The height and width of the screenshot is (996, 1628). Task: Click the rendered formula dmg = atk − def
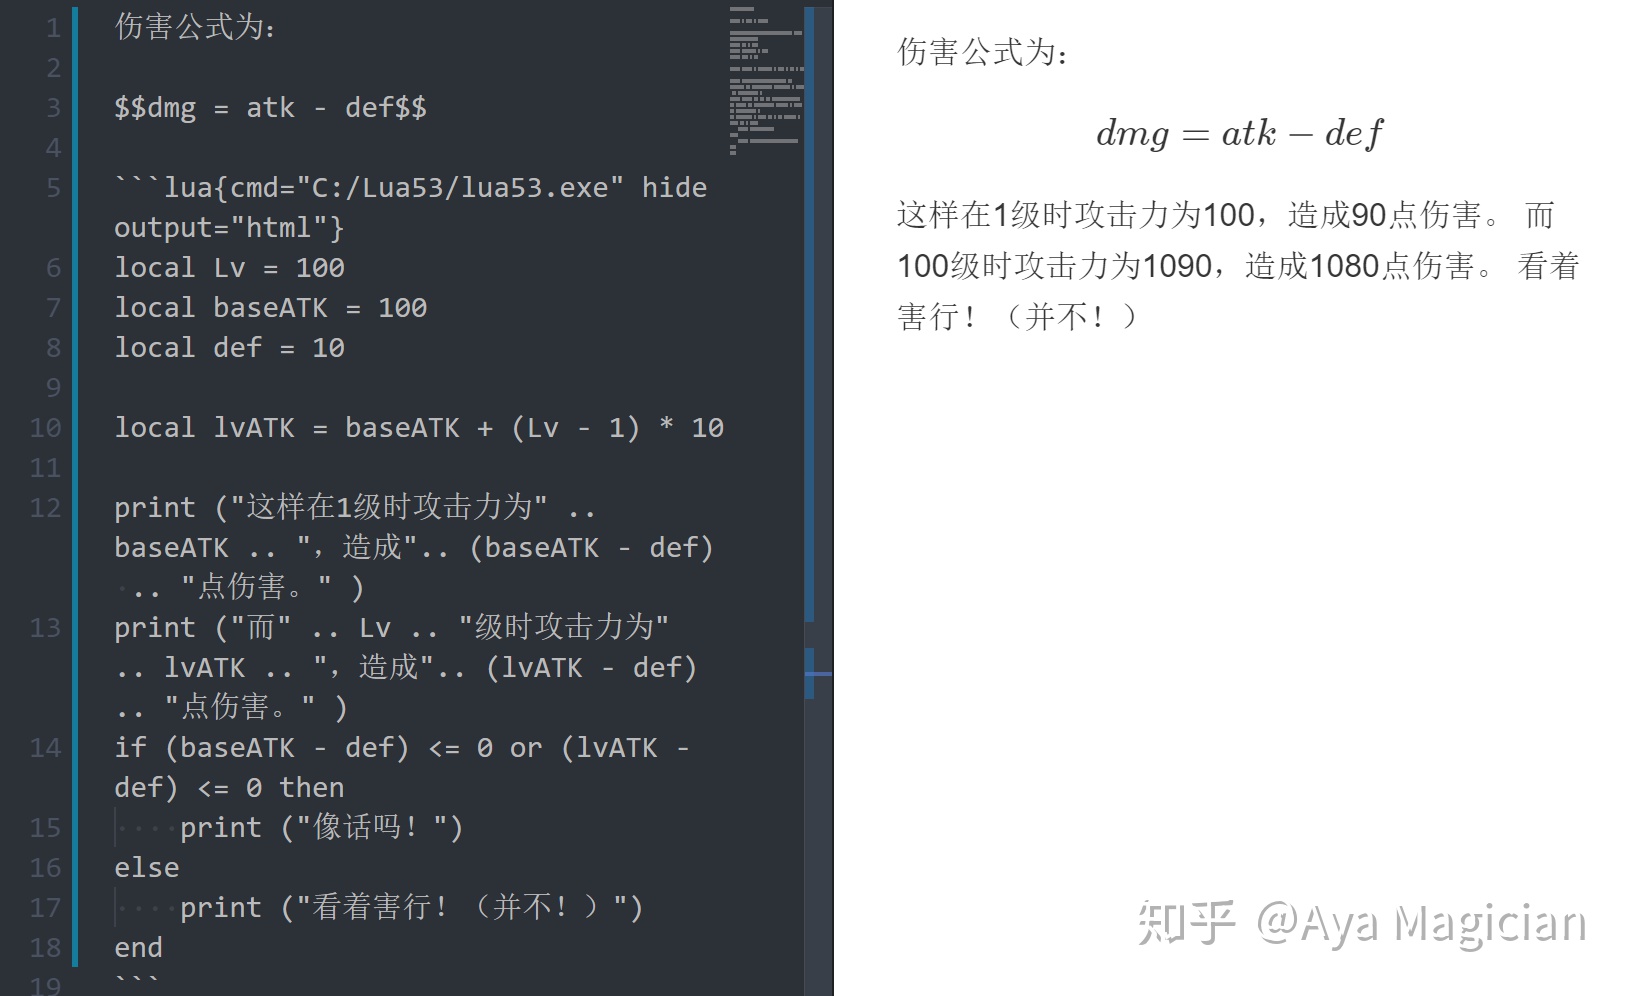coord(1240,133)
